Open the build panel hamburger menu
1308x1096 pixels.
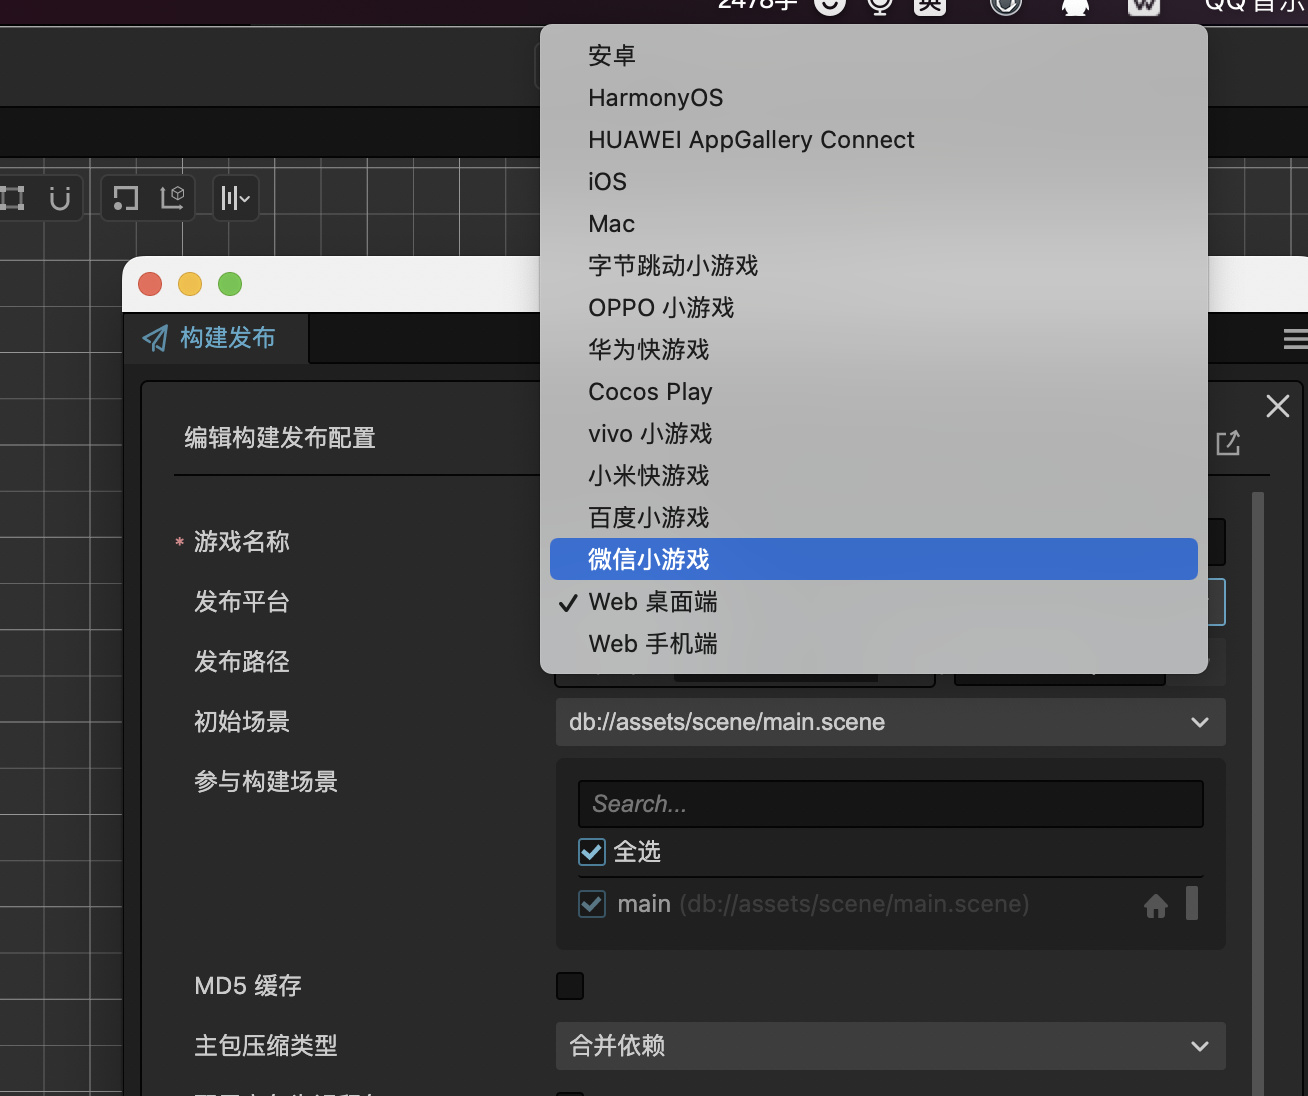click(x=1295, y=340)
